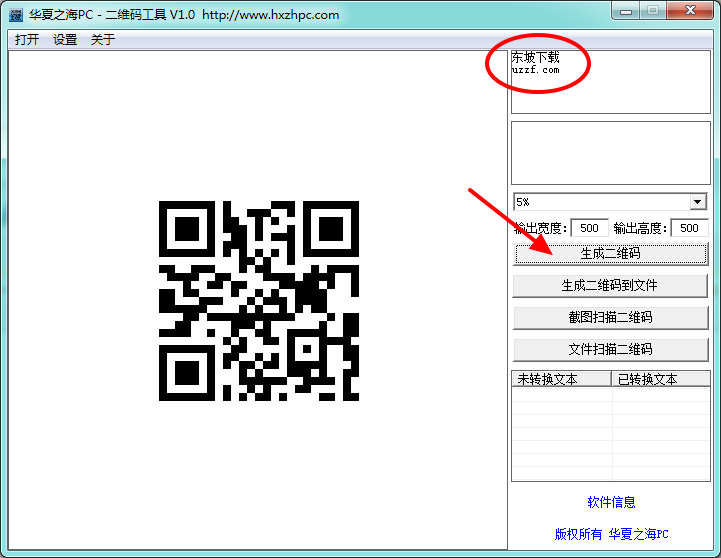Expand the 5% dropdown arrow
Screen dimensions: 721x558
tap(698, 202)
